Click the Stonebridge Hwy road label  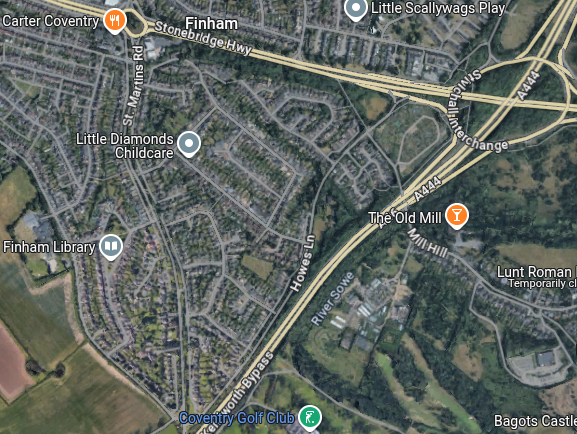(203, 38)
